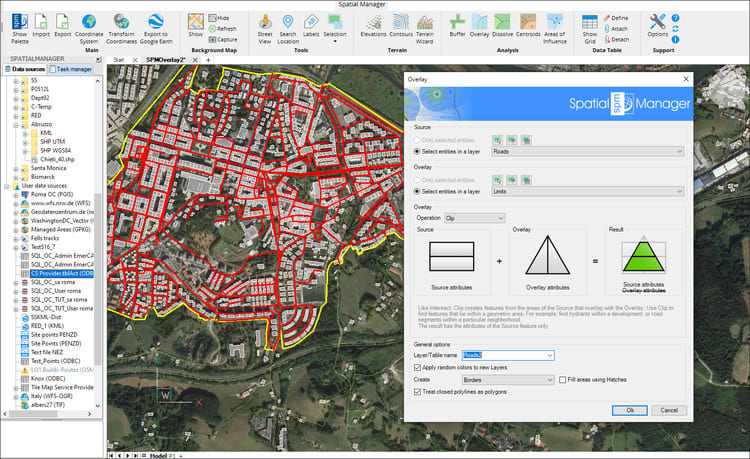Open the Show Palette tool
This screenshot has height=459, width=750.
click(20, 29)
